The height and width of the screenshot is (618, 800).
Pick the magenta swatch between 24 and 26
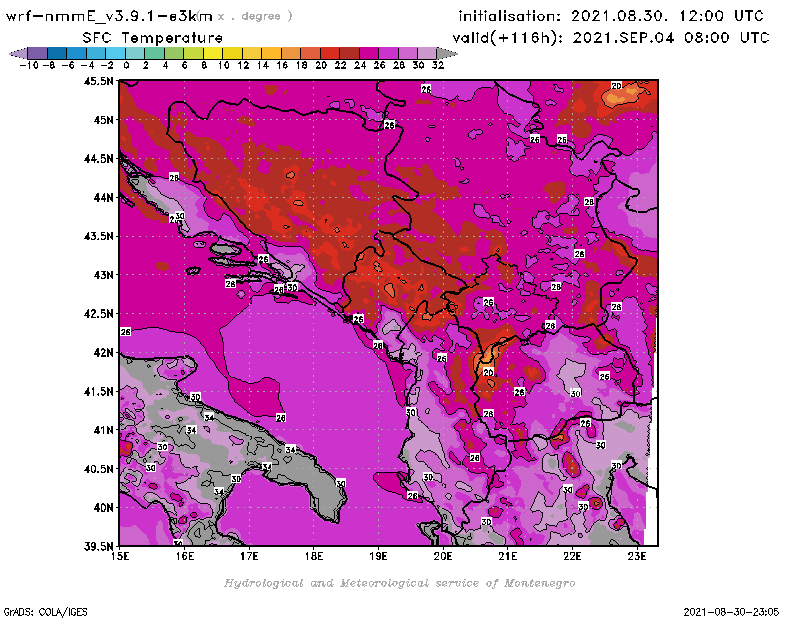pos(369,54)
